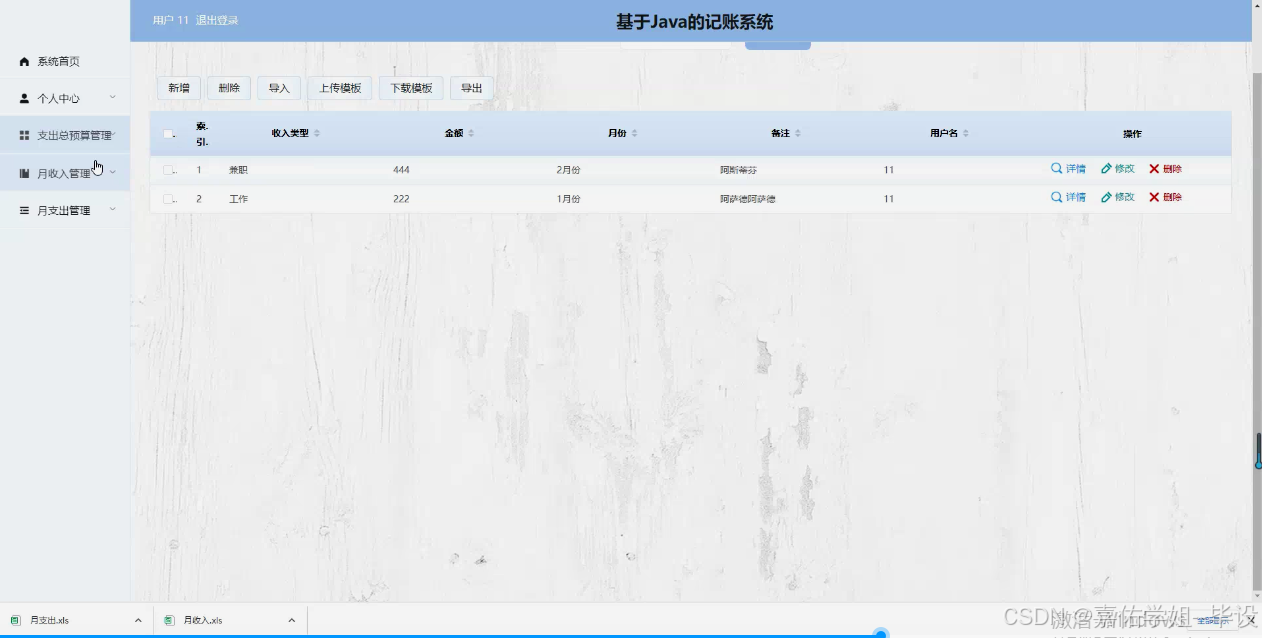Click the red X 删除 icon on row 1

click(1153, 169)
